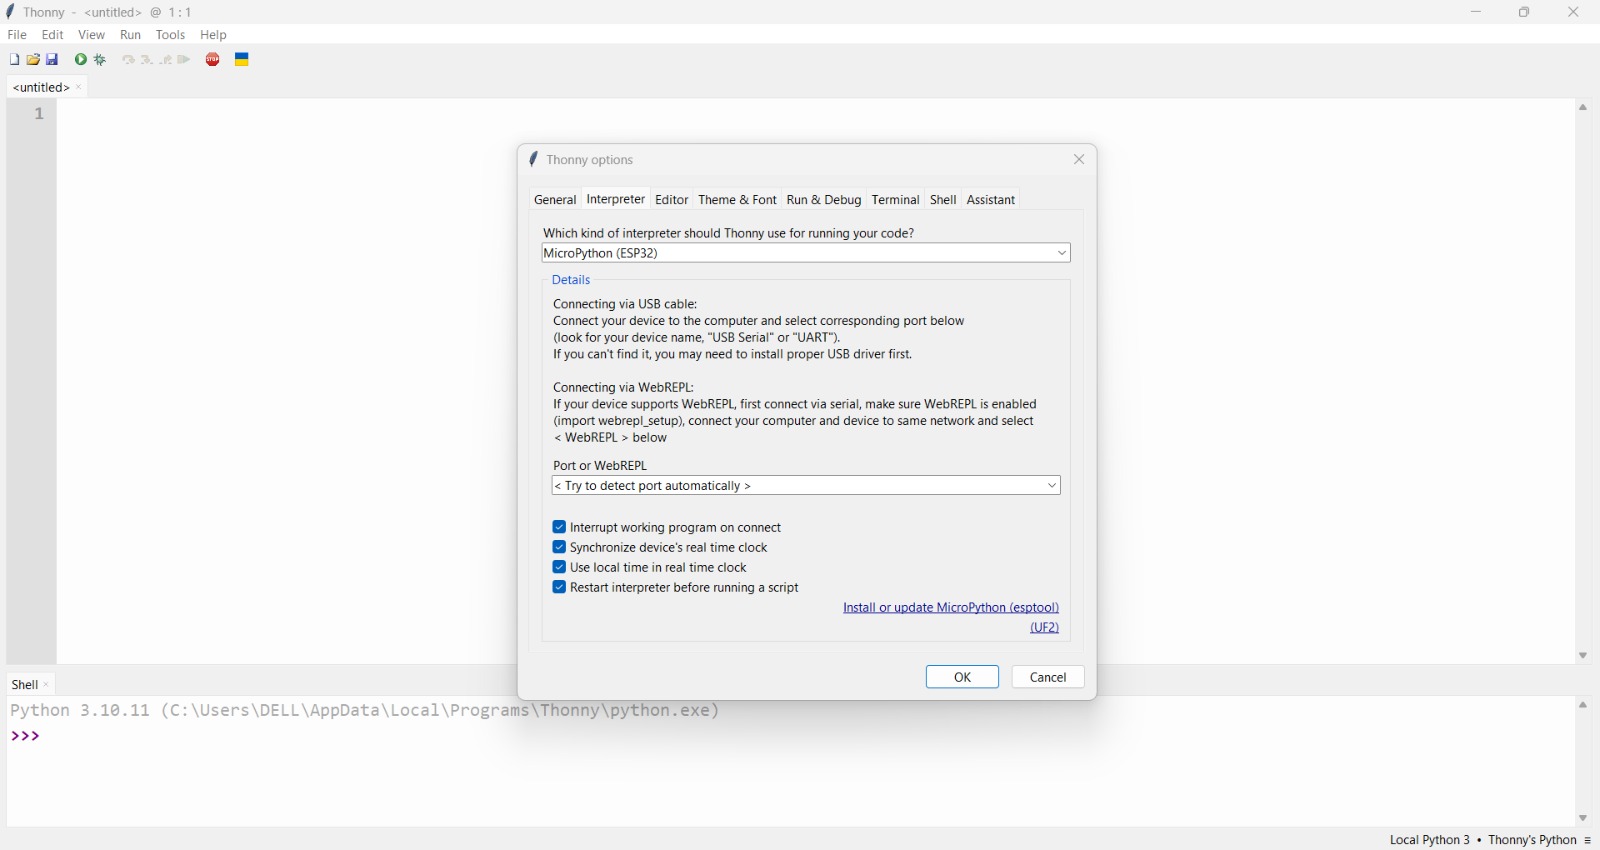The image size is (1600, 850).
Task: Click editor scrollbar up arrow
Action: pos(1584,108)
